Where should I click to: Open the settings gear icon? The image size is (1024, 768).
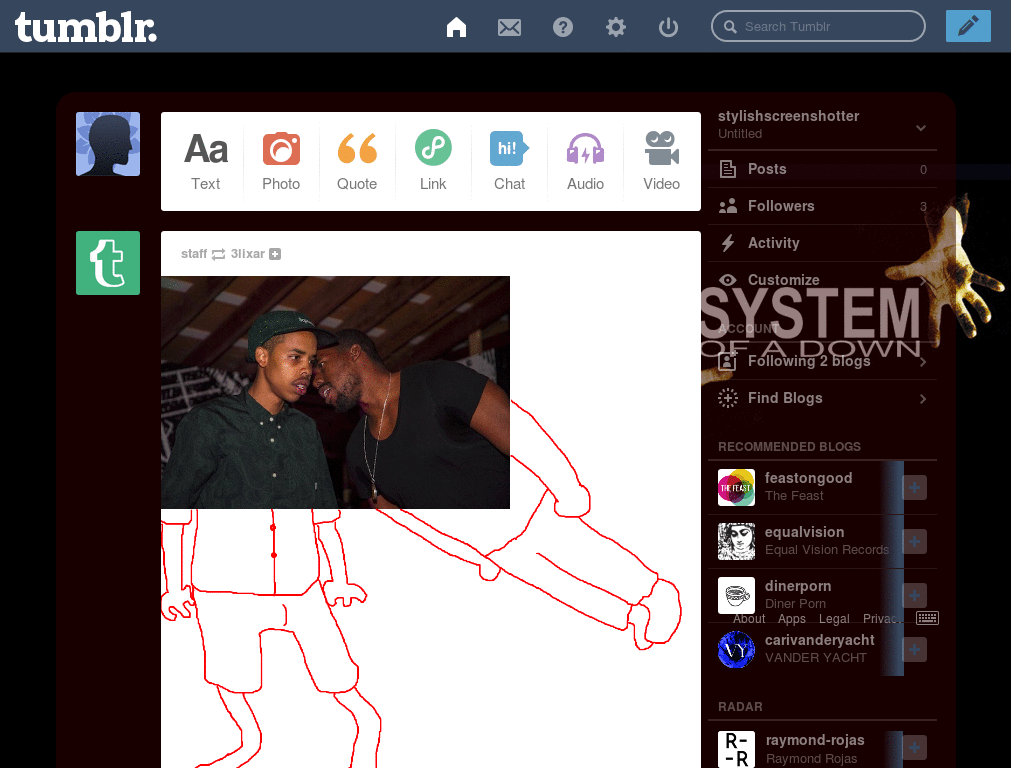(615, 27)
